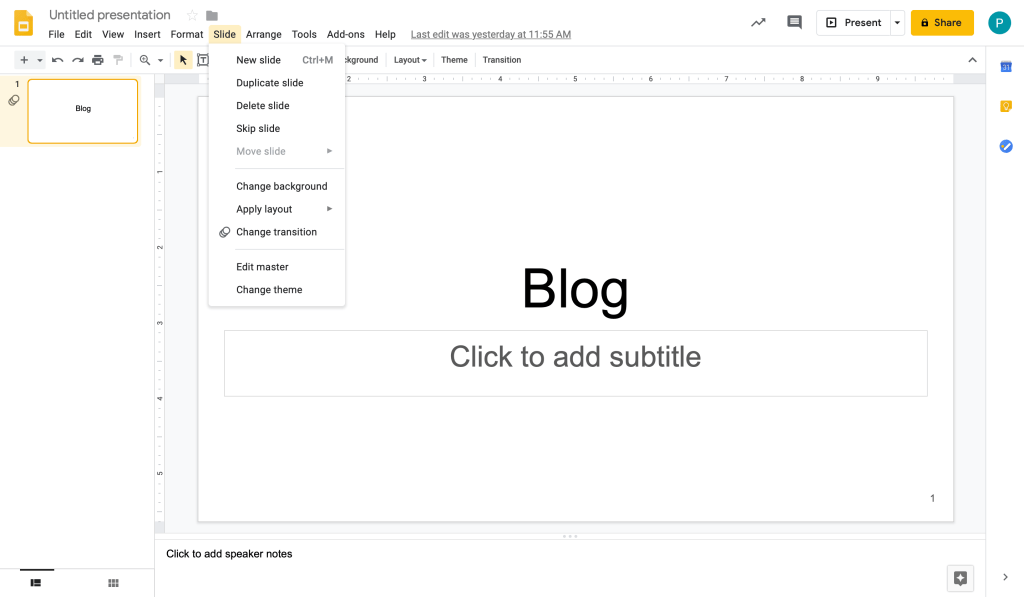Viewport: 1024px width, 597px height.
Task: Open Google Calendar in side panel
Action: click(x=1006, y=67)
